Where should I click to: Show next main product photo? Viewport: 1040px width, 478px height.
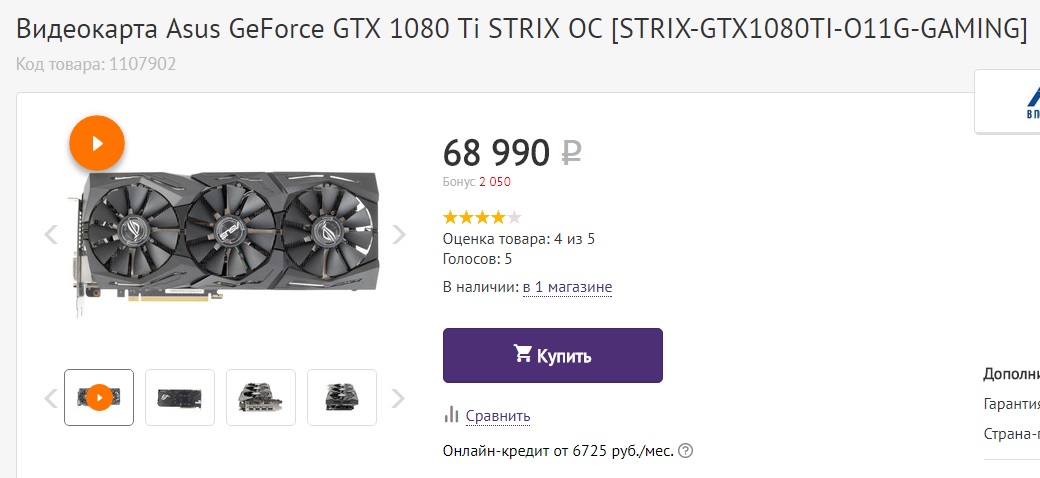tap(399, 235)
